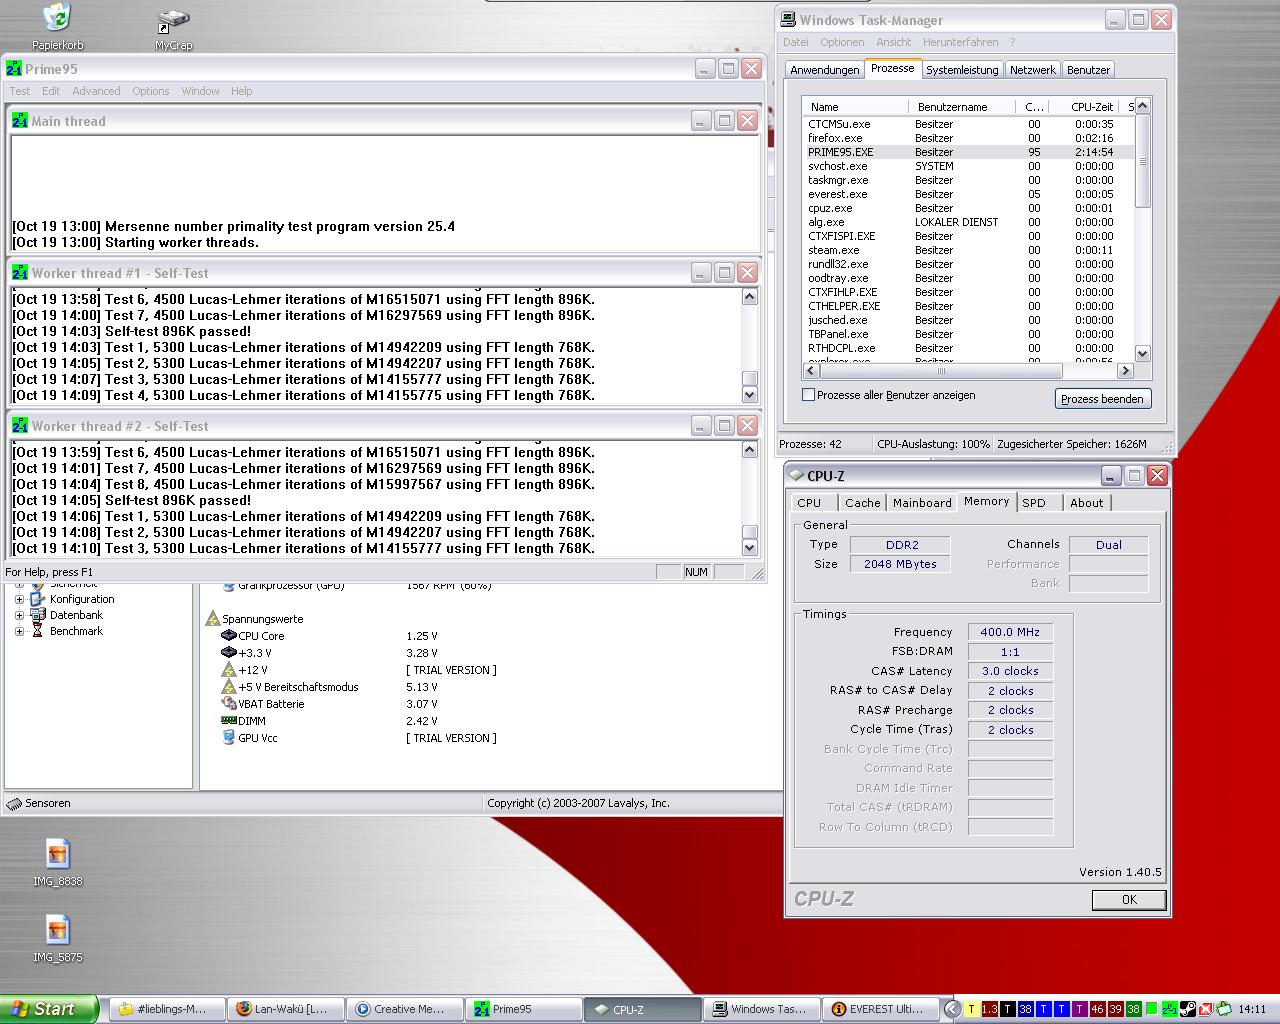Open the Mainboard tab in CPU-Z
The width and height of the screenshot is (1280, 1024).
click(922, 503)
